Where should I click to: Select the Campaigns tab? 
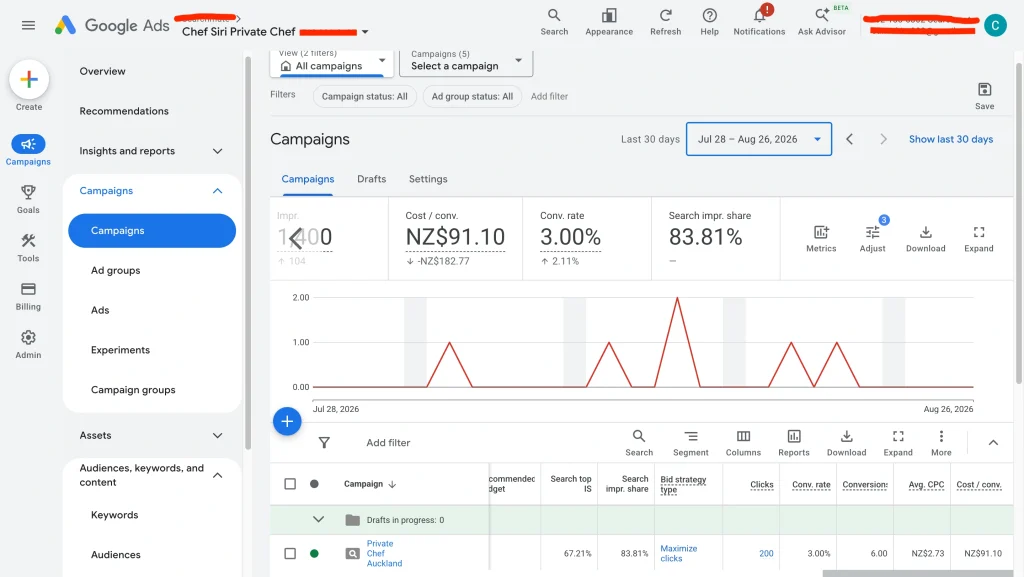point(308,179)
